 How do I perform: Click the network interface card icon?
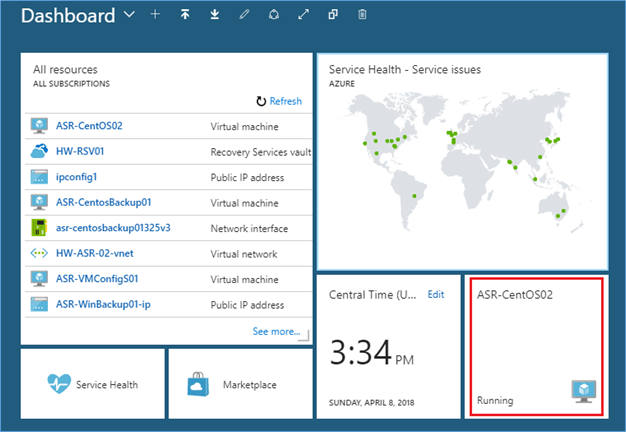(x=39, y=228)
